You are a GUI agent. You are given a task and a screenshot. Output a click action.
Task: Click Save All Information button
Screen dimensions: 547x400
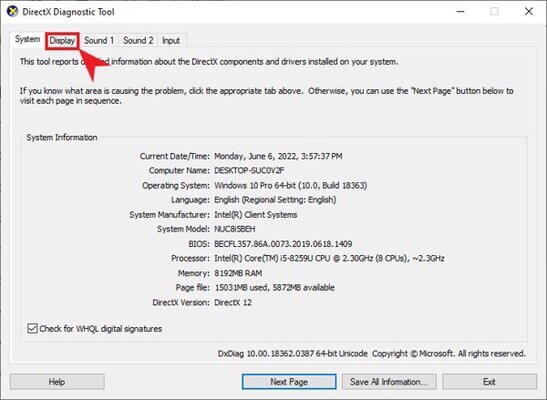389,382
